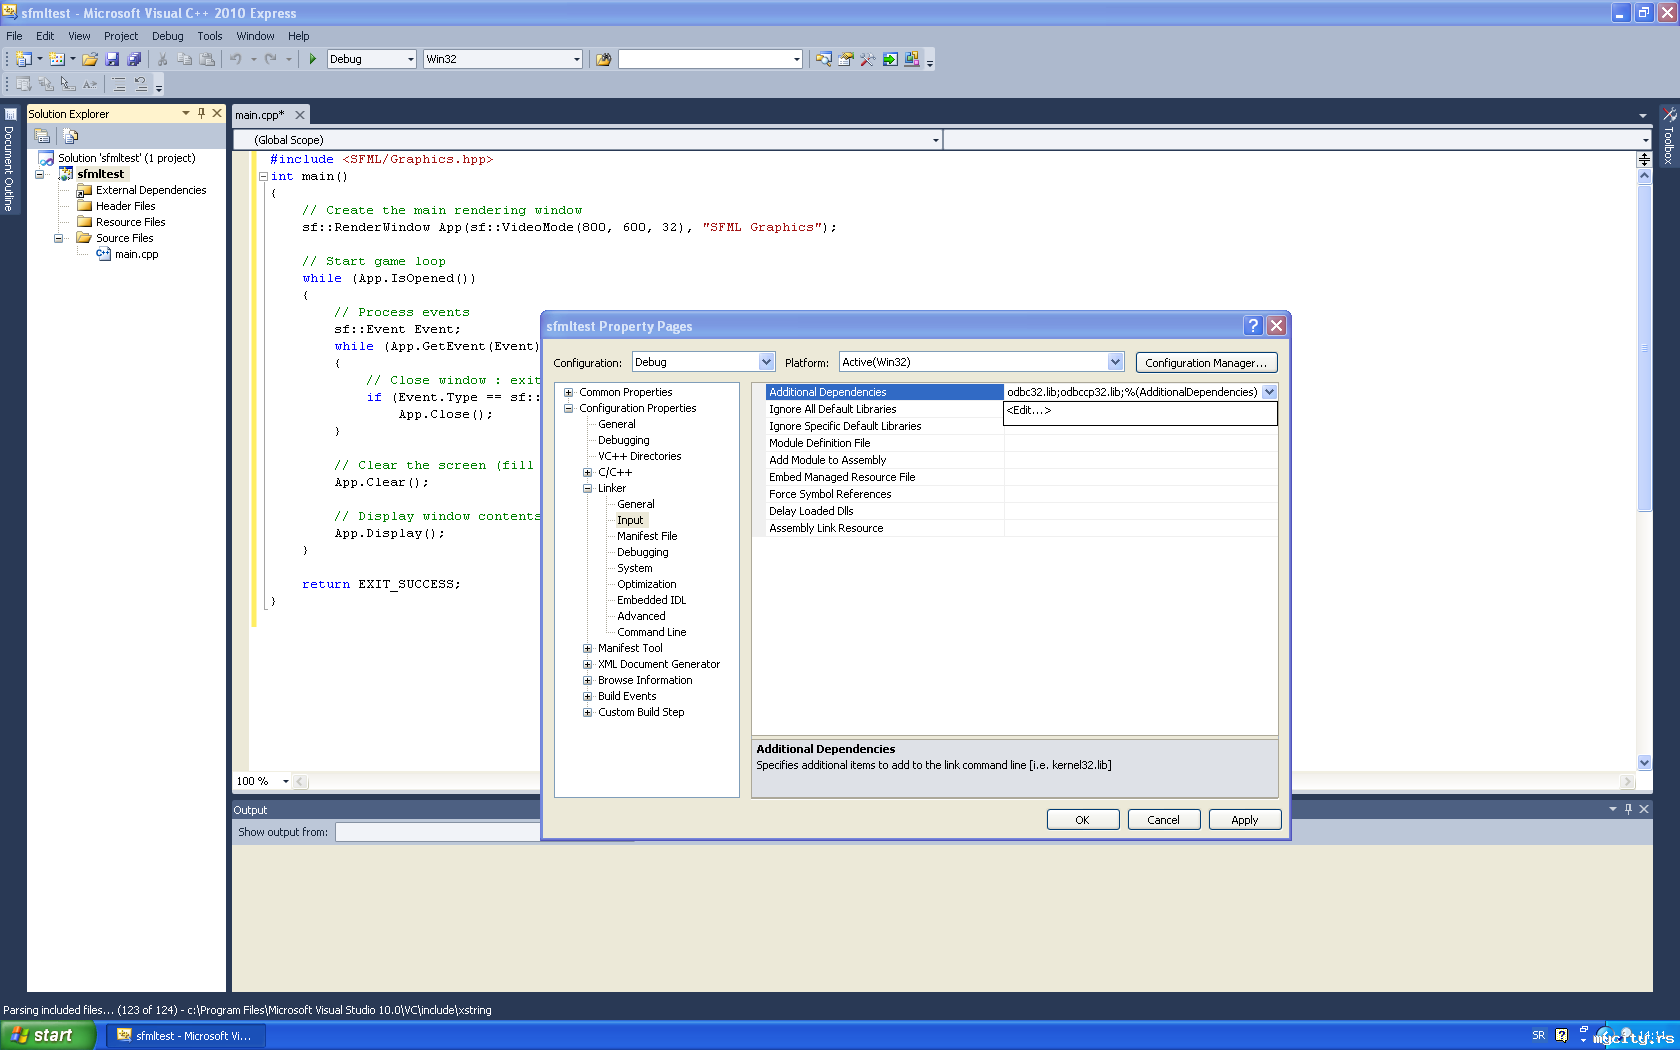
Task: Click the Find in Files toolbar icon
Action: point(603,59)
